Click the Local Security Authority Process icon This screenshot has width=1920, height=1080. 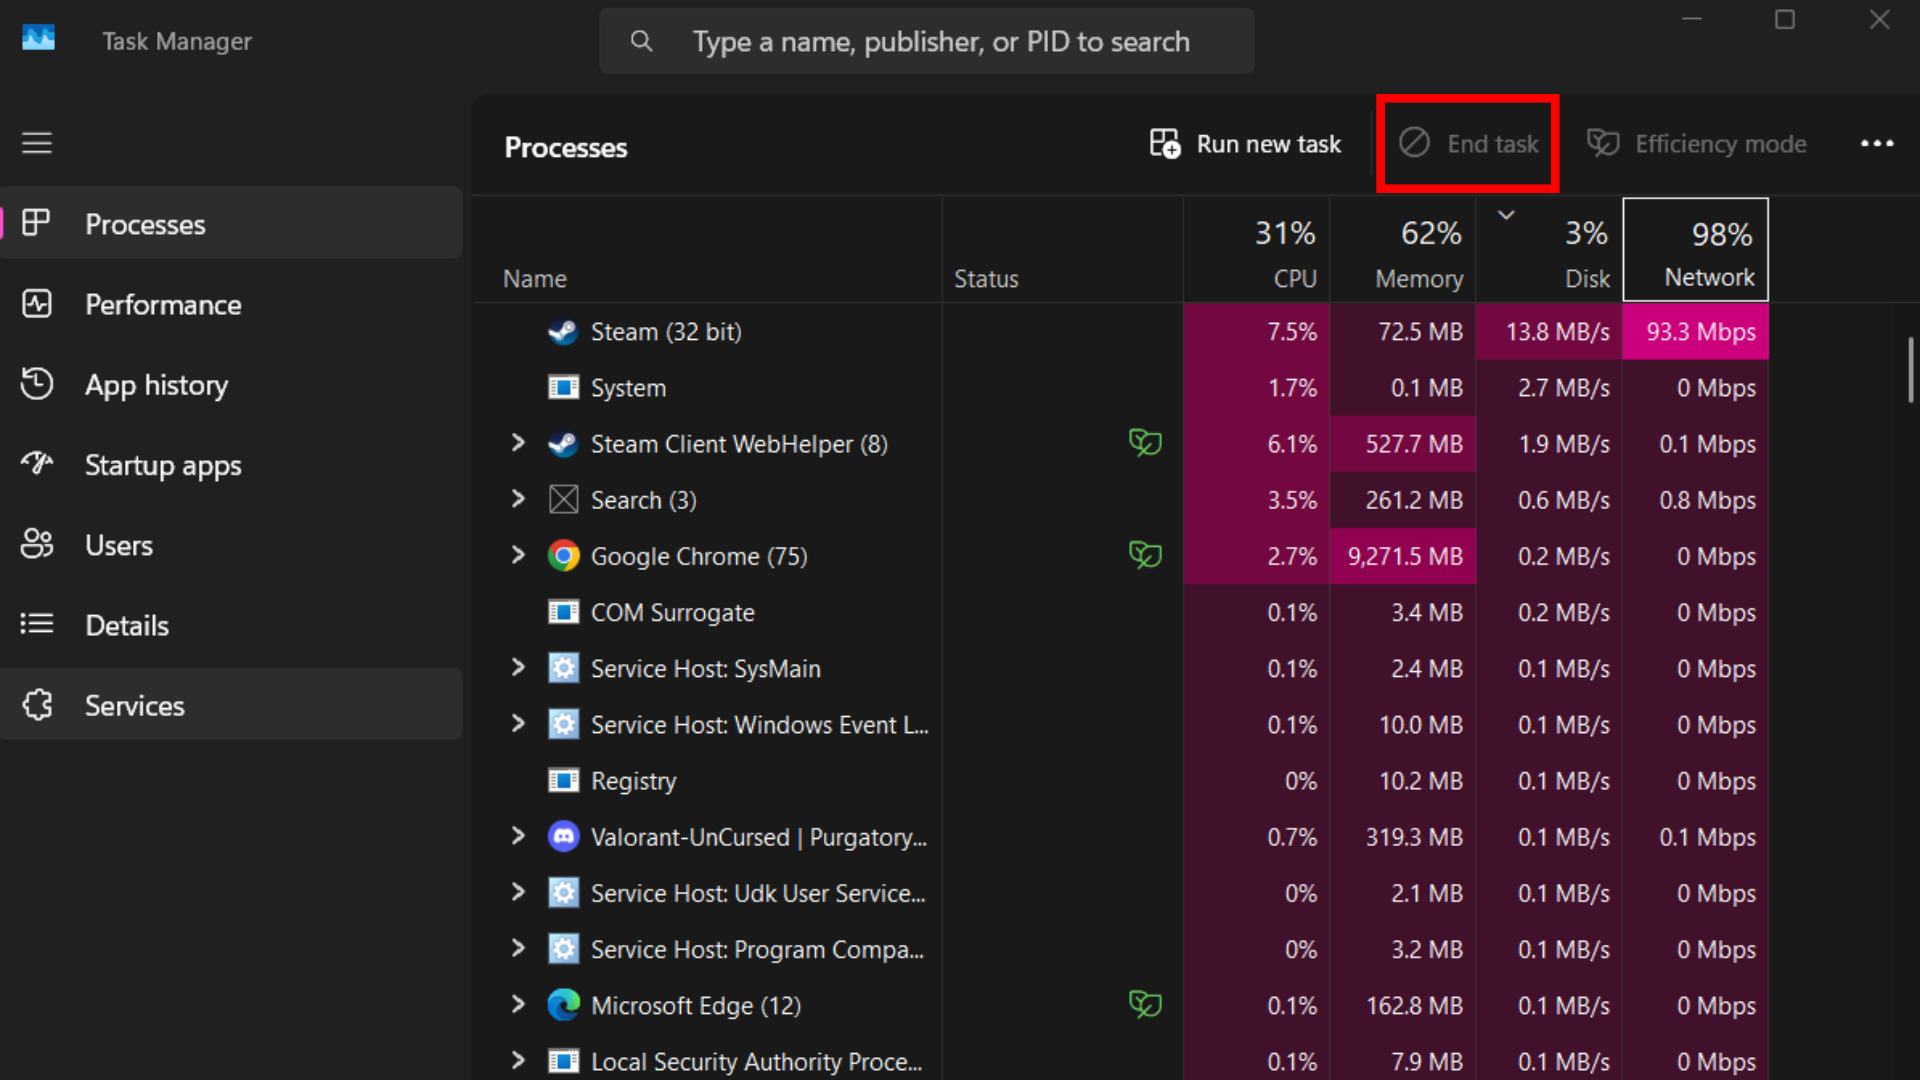pyautogui.click(x=563, y=1061)
